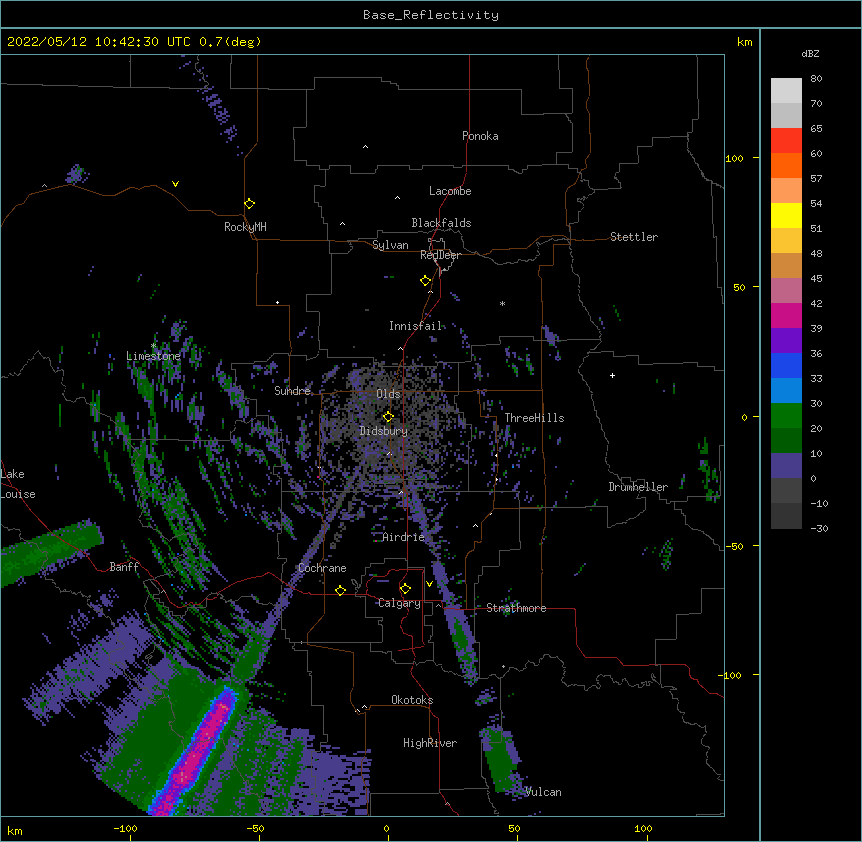Click the Sundre city label
The width and height of the screenshot is (862, 842).
[292, 391]
